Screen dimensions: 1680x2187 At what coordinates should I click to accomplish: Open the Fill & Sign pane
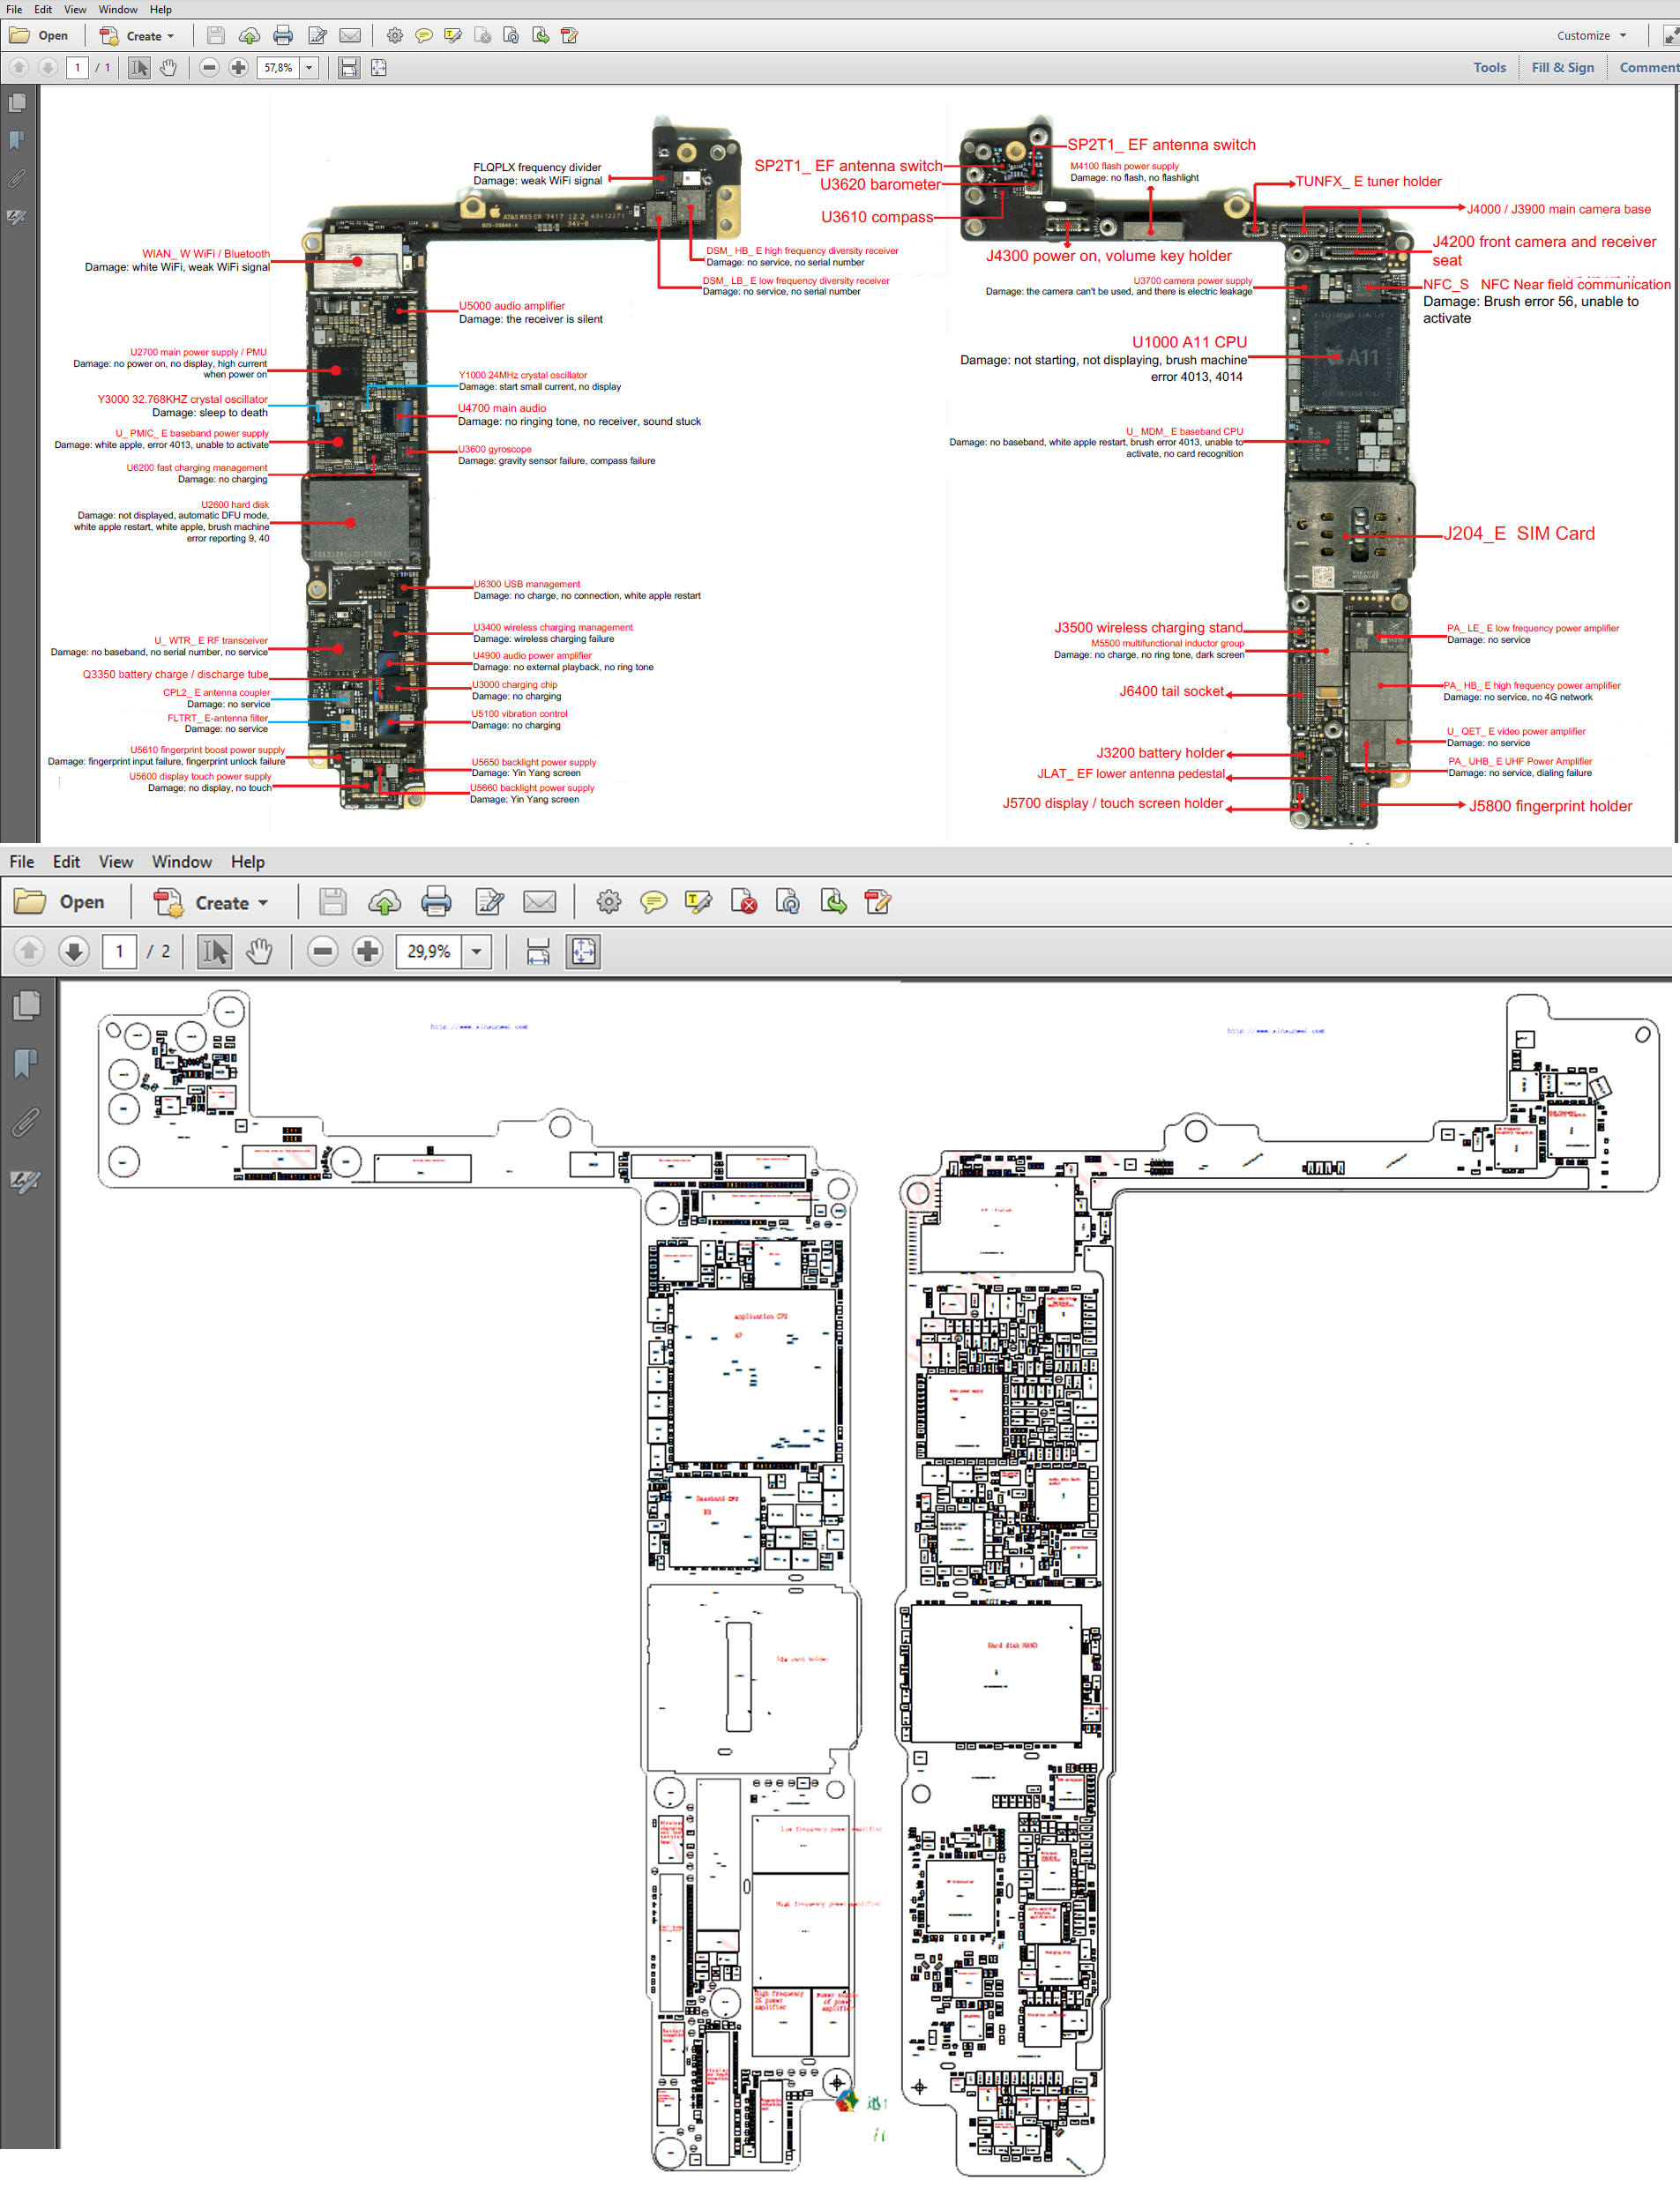click(x=1562, y=68)
